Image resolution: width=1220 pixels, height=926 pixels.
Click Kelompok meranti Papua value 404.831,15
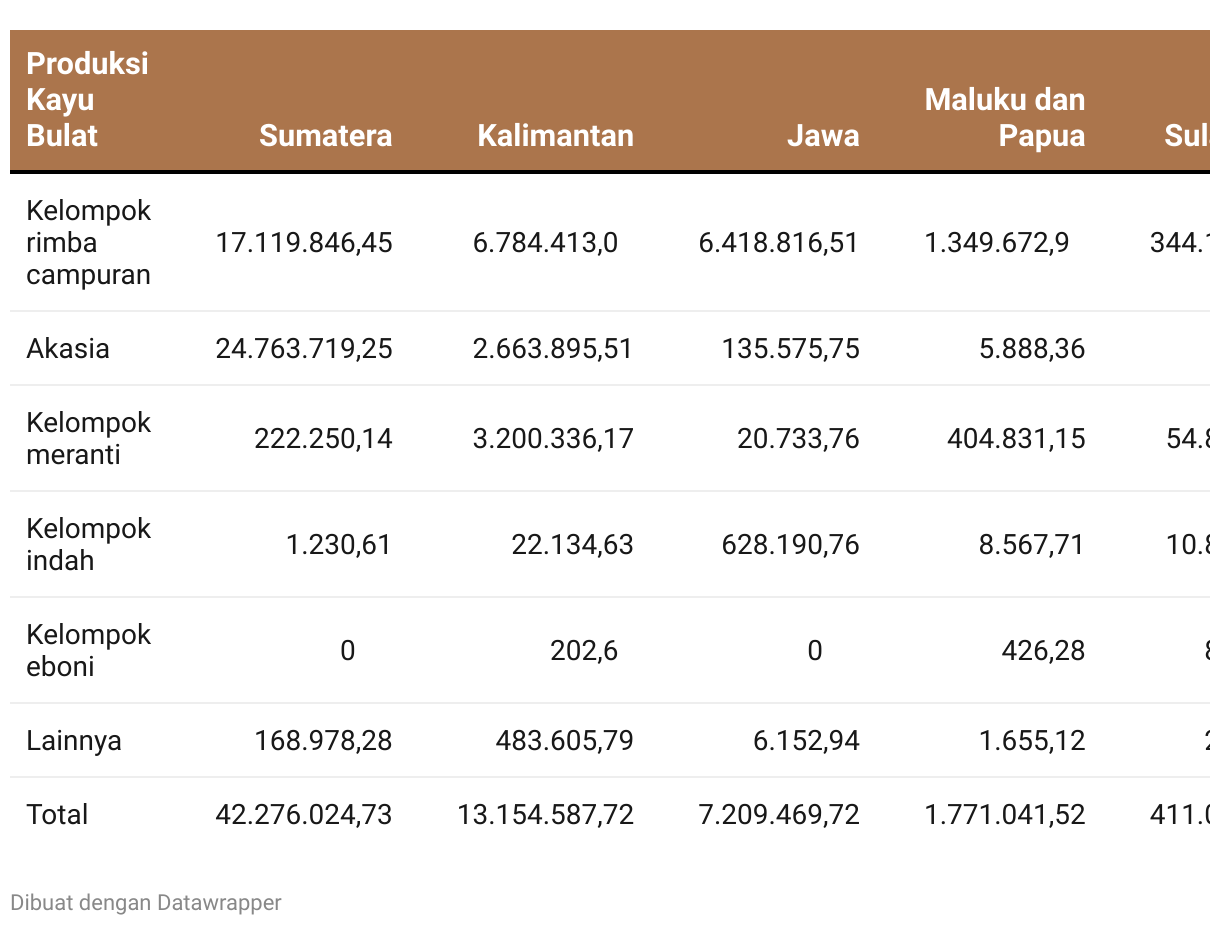(x=1016, y=439)
